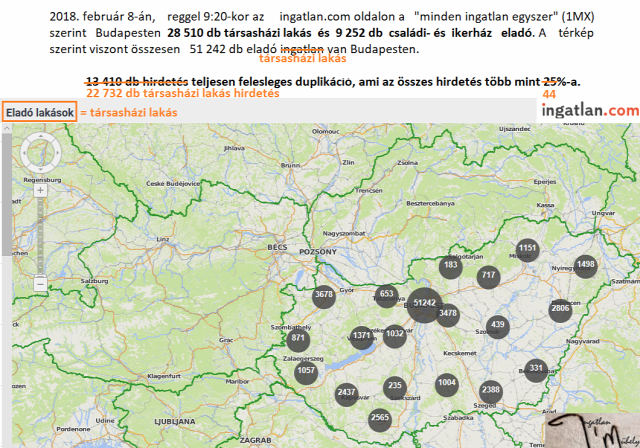Click the 3478 cluster marker

[448, 315]
